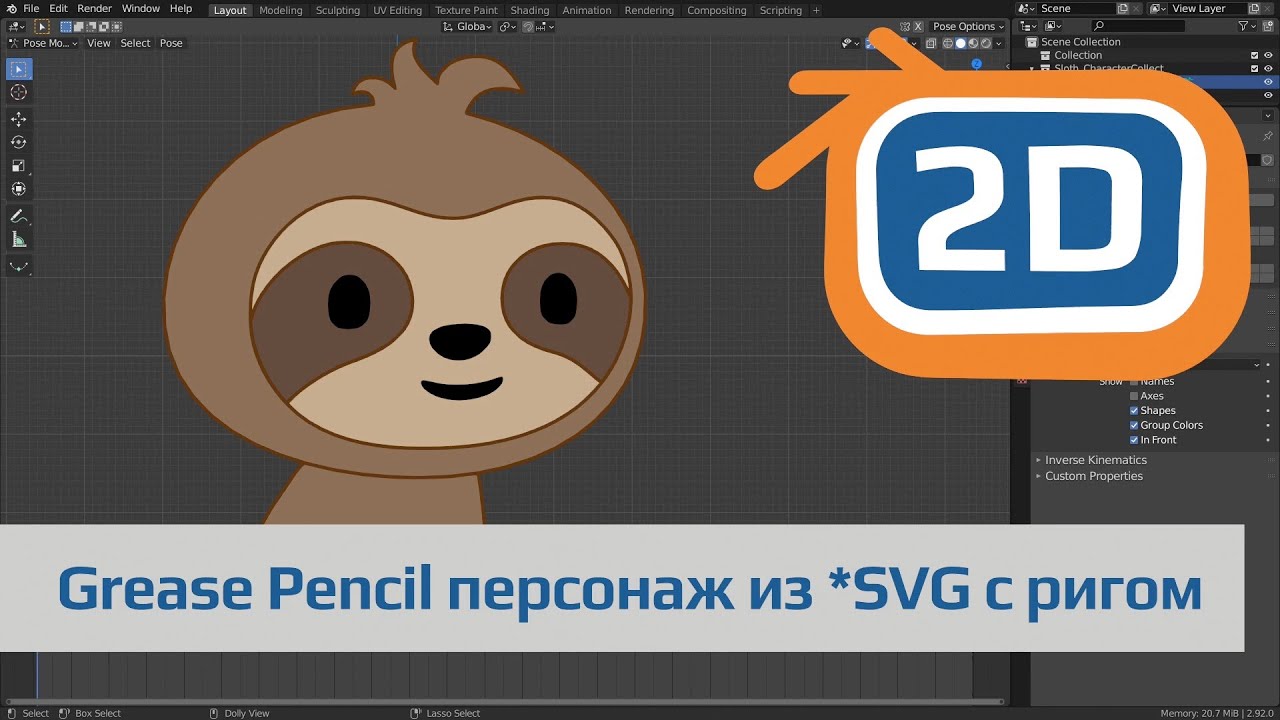Hide Collection with its eye icon
The width and height of the screenshot is (1280, 720).
click(x=1268, y=55)
